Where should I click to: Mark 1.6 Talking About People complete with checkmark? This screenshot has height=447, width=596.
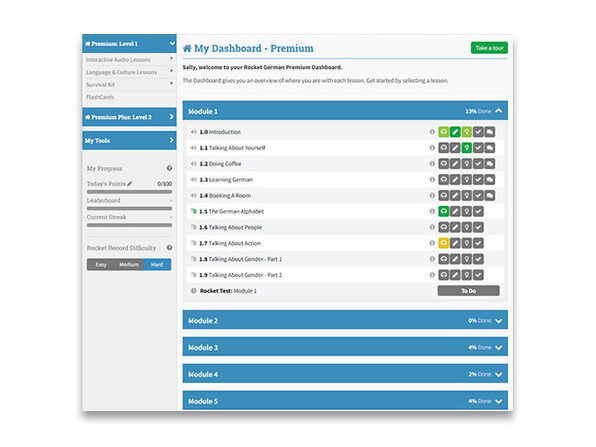click(478, 227)
